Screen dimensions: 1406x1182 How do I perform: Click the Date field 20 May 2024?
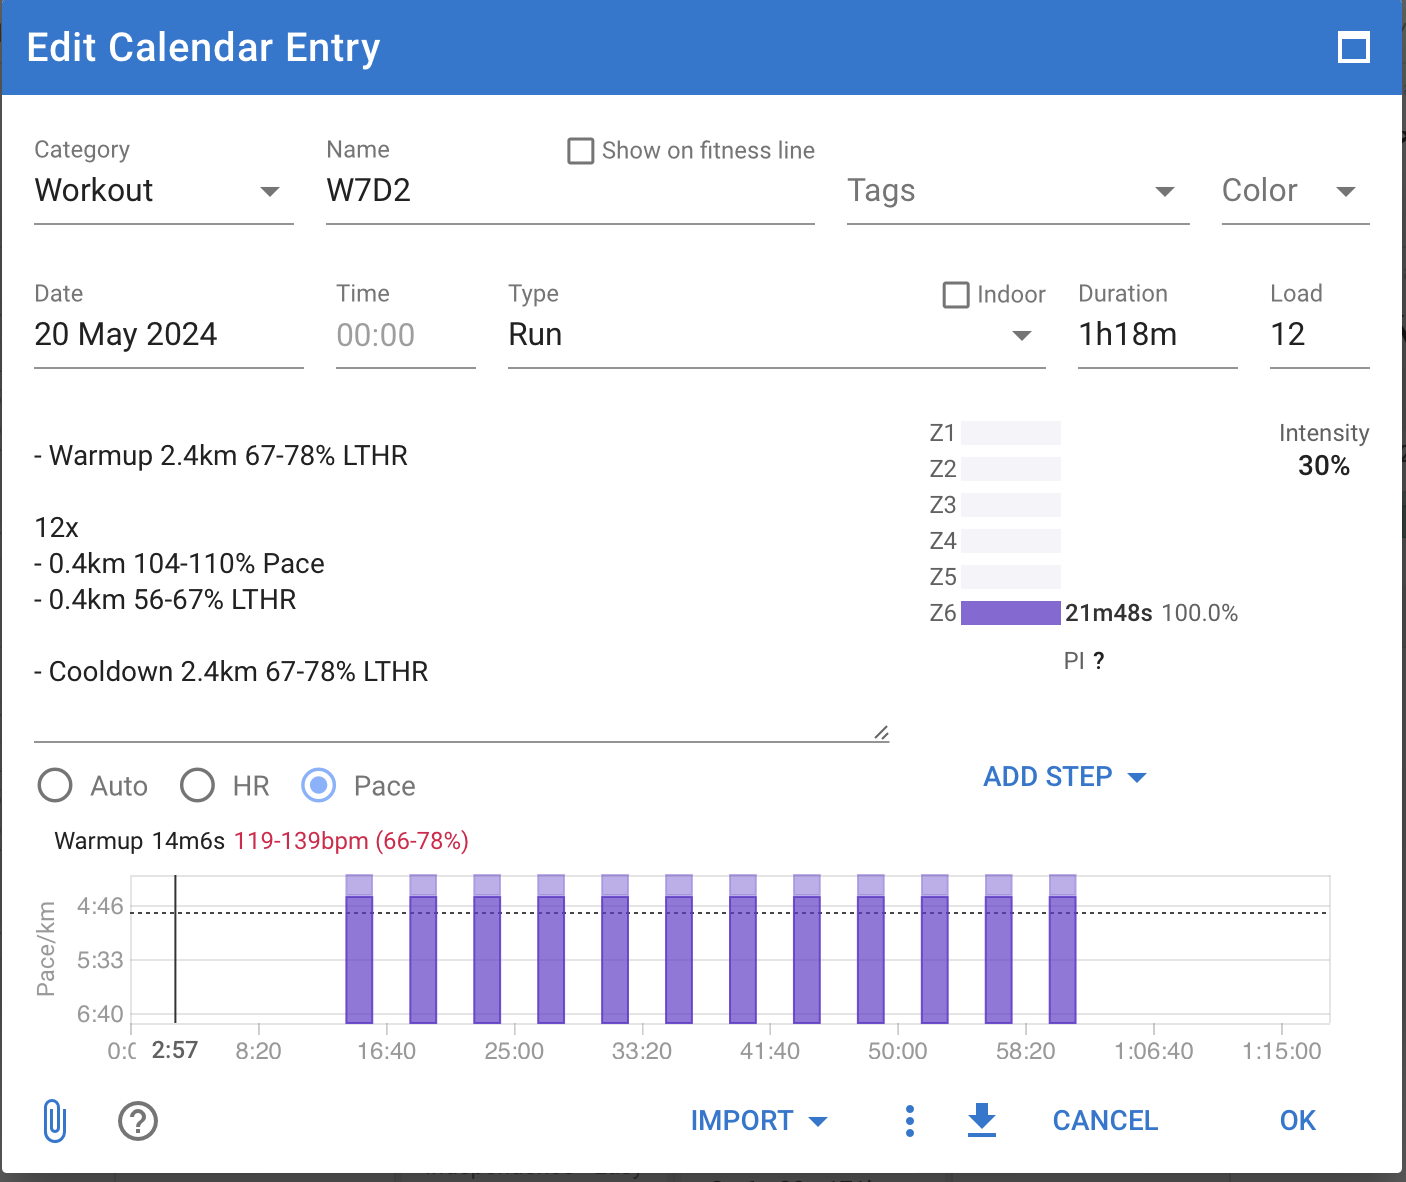coord(168,335)
